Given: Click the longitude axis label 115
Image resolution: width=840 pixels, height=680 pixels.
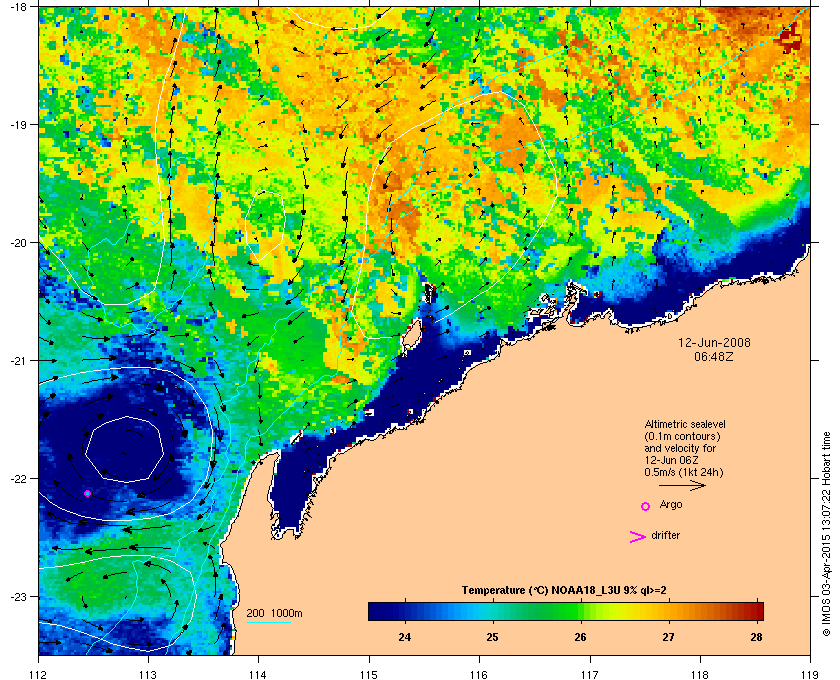Looking at the screenshot, I should point(369,675).
